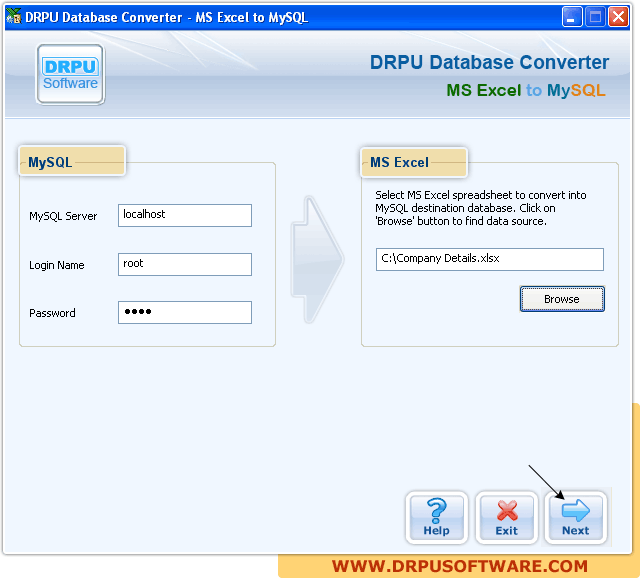Click the Password input field
The image size is (640, 578).
coord(185,312)
